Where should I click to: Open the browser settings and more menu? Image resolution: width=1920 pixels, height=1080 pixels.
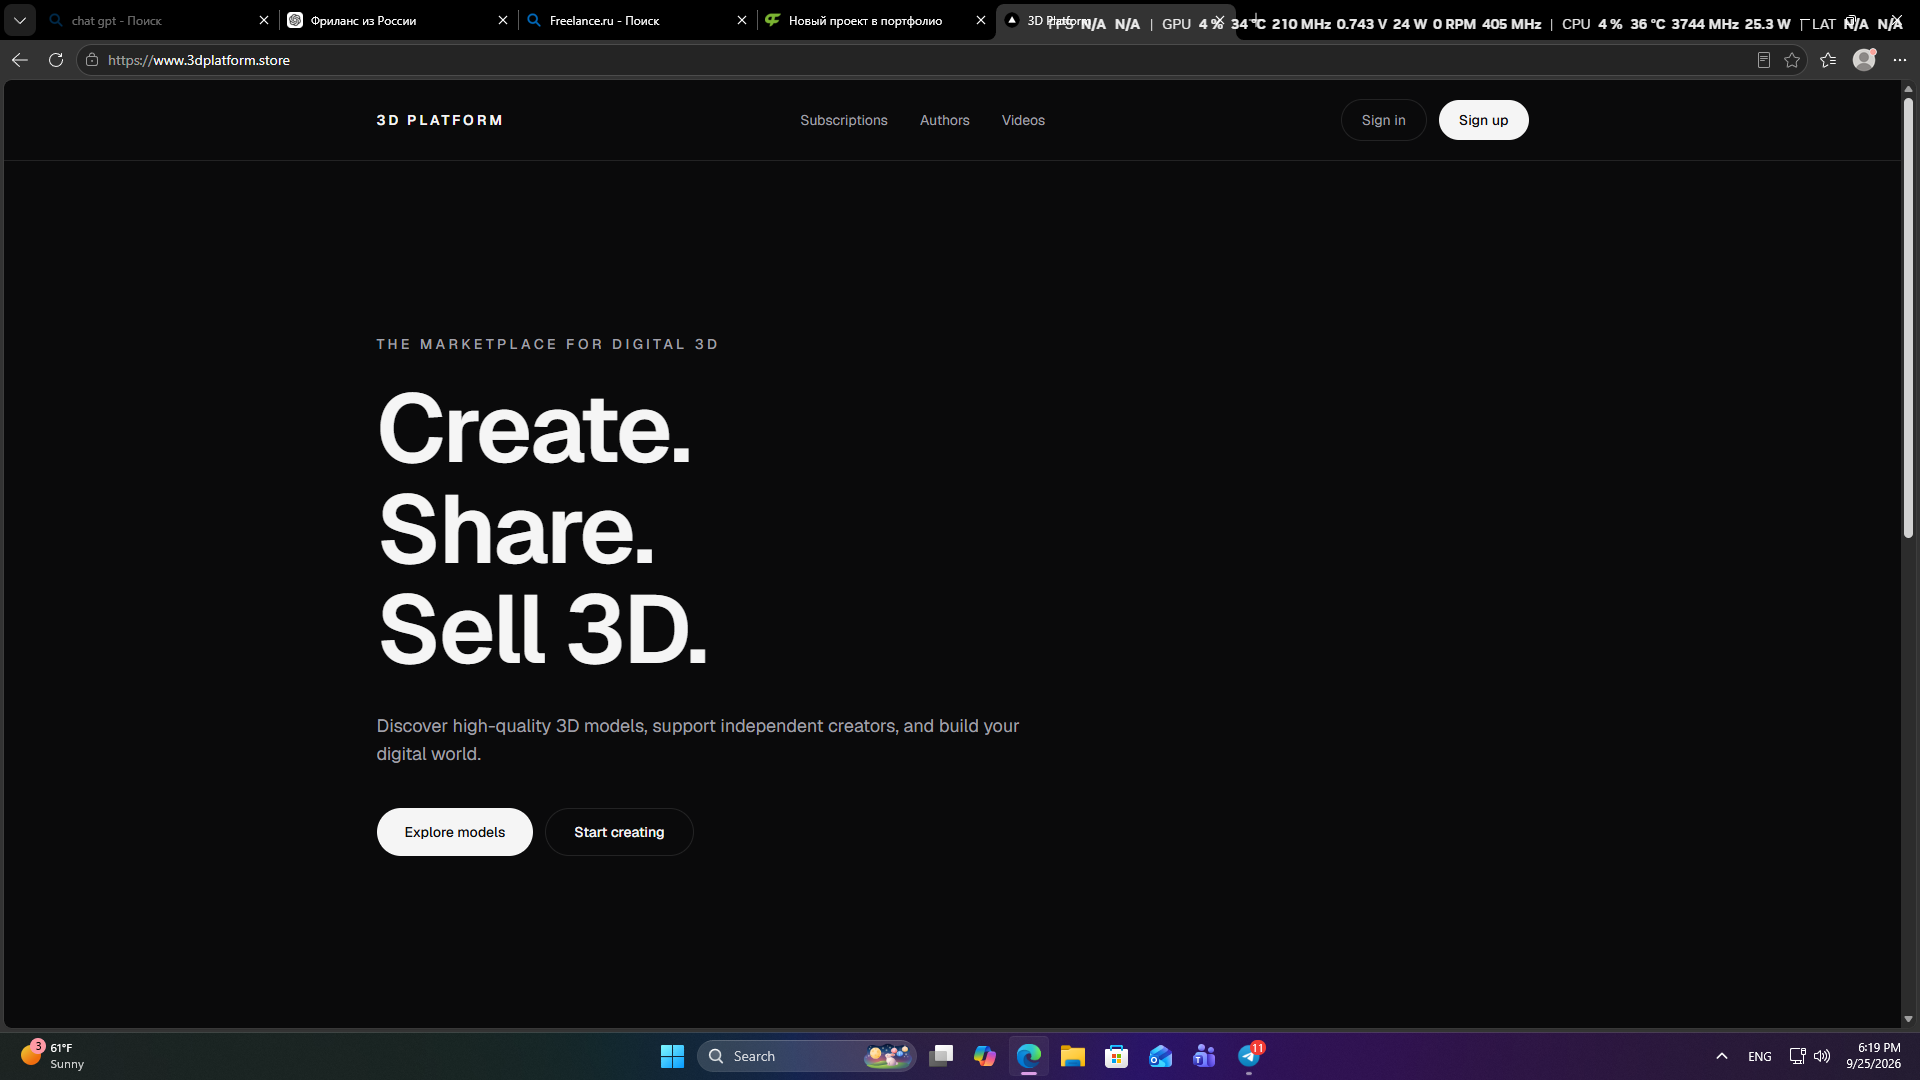pos(1900,60)
